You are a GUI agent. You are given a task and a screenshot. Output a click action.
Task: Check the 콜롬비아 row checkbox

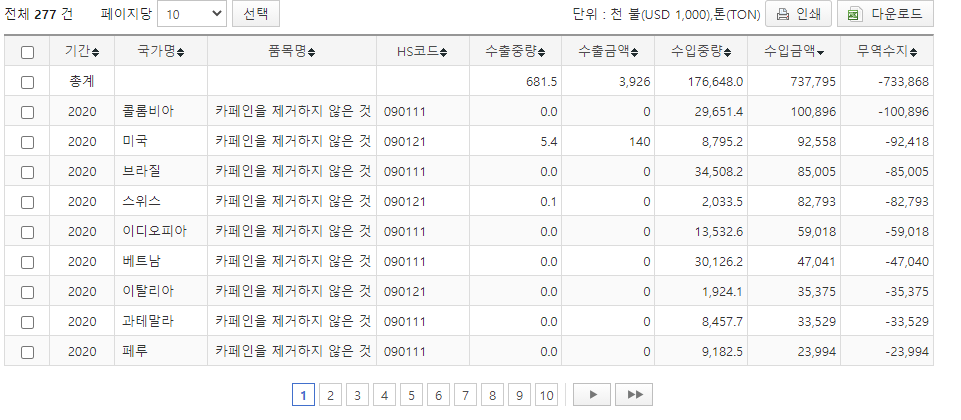pyautogui.click(x=27, y=112)
